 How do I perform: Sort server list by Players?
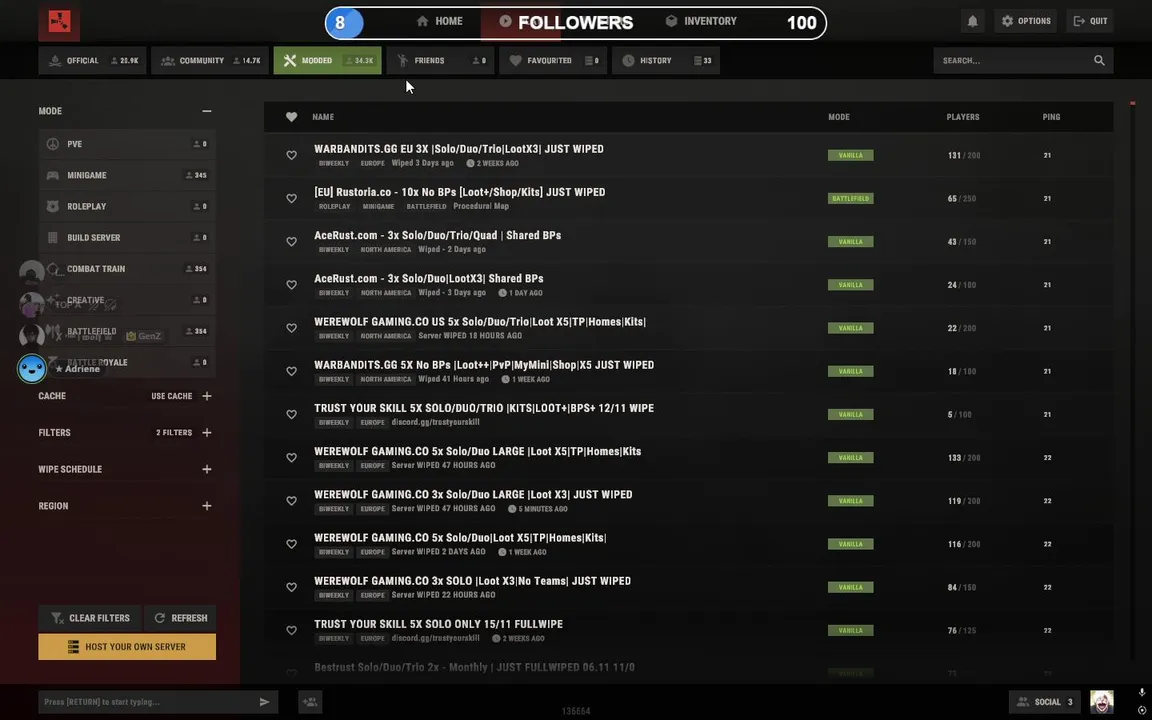coord(962,117)
